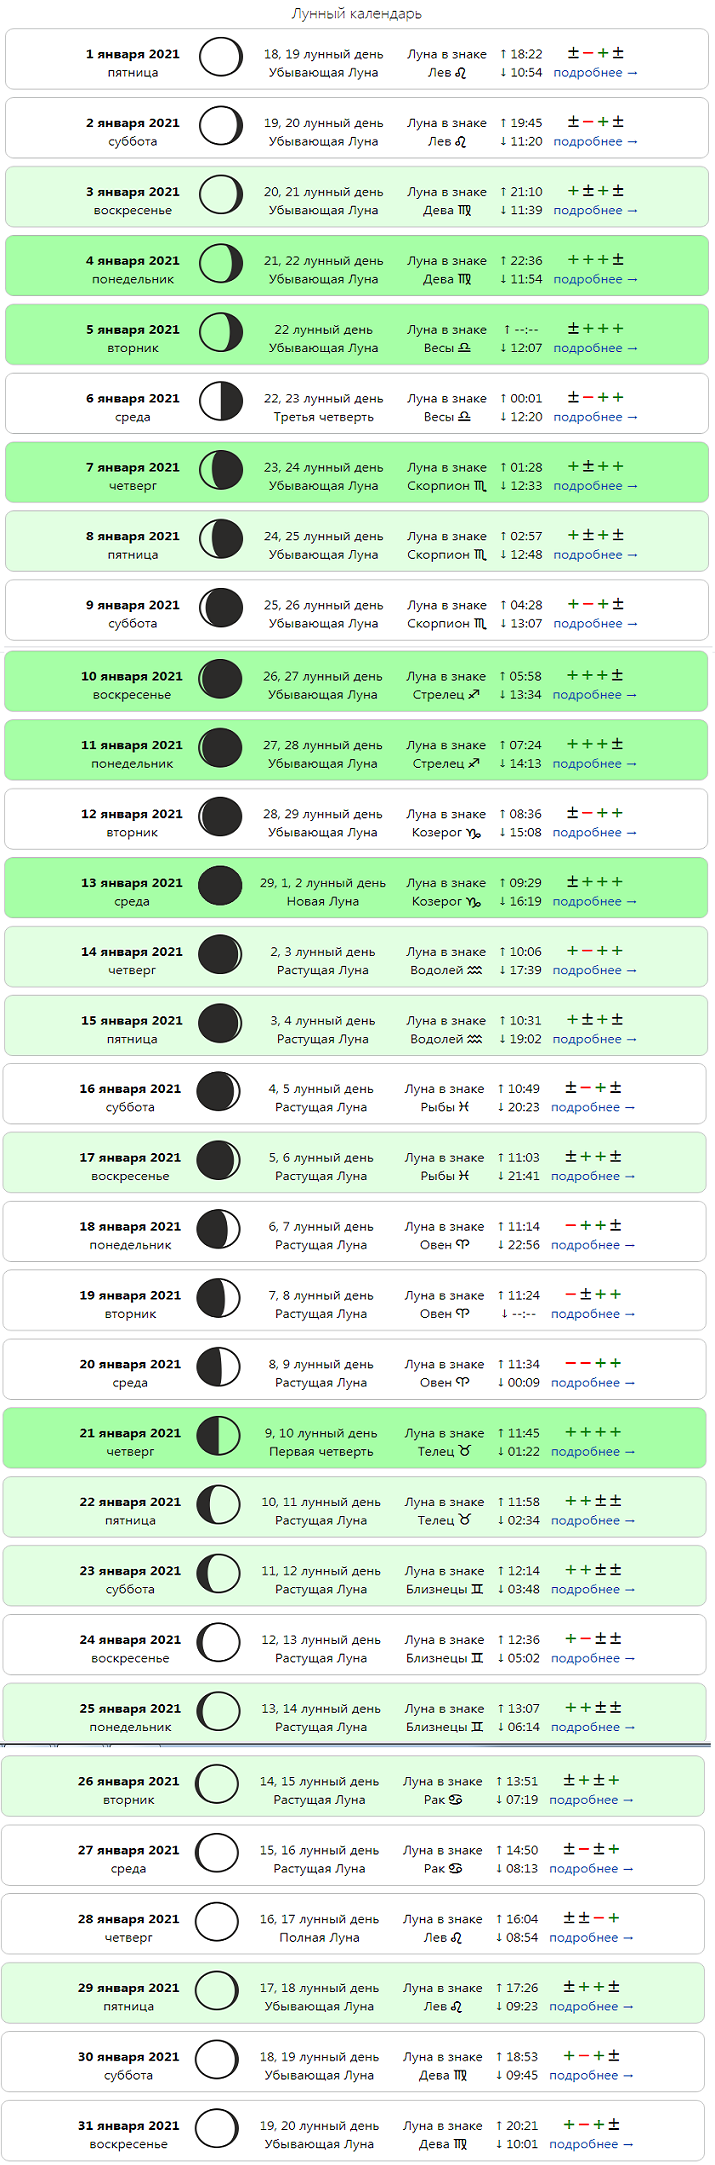The image size is (715, 2165).
Task: Click date text 24 января 2021
Action: 130,1640
